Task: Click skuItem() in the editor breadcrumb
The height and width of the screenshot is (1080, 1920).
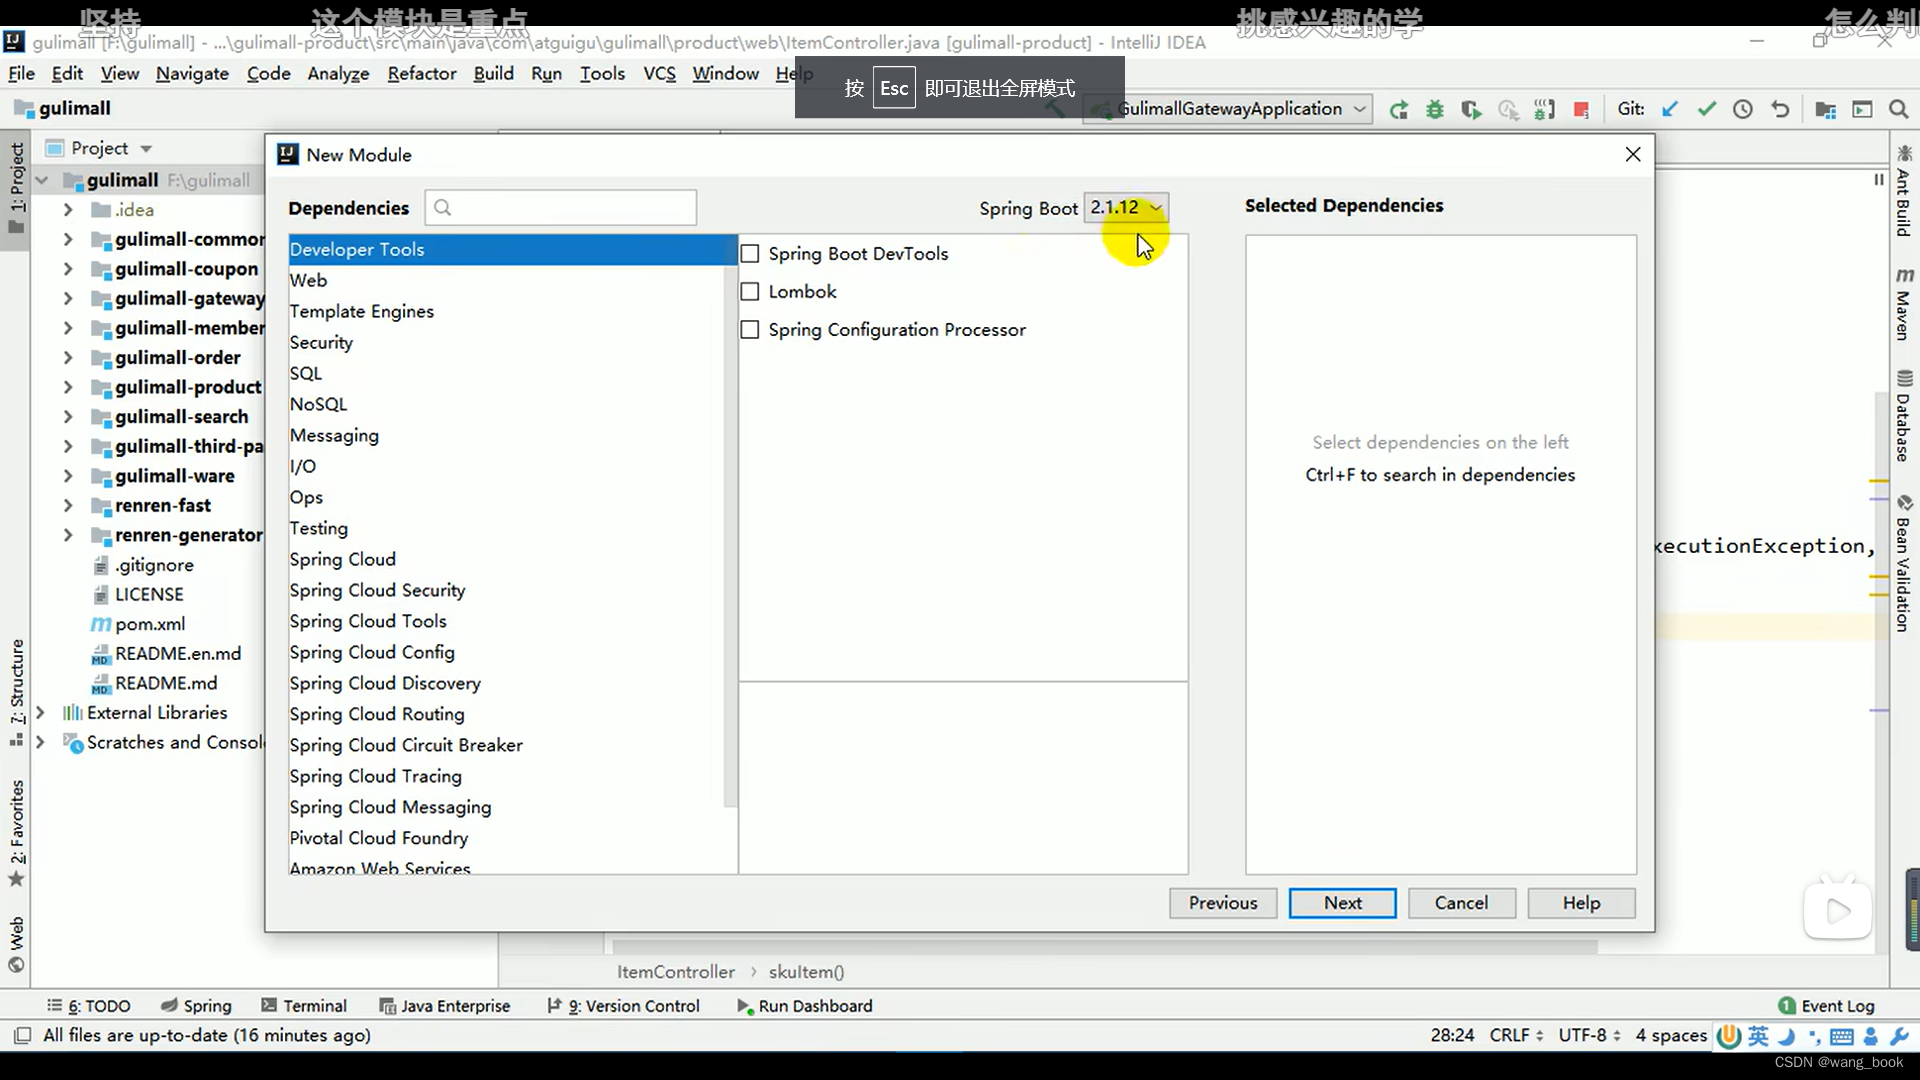Action: click(807, 972)
